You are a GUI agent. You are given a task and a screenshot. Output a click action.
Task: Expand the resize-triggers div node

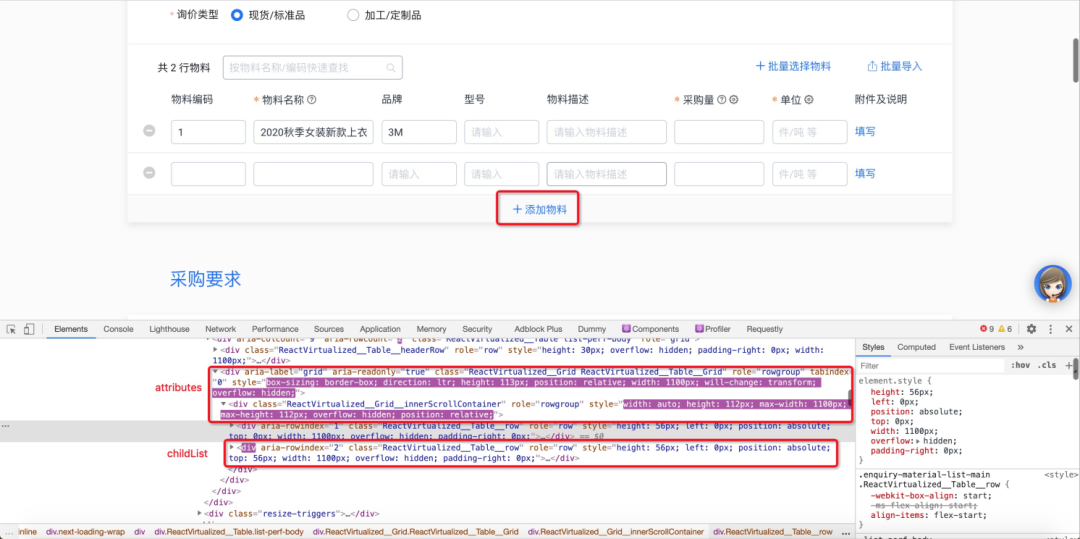tap(200, 513)
